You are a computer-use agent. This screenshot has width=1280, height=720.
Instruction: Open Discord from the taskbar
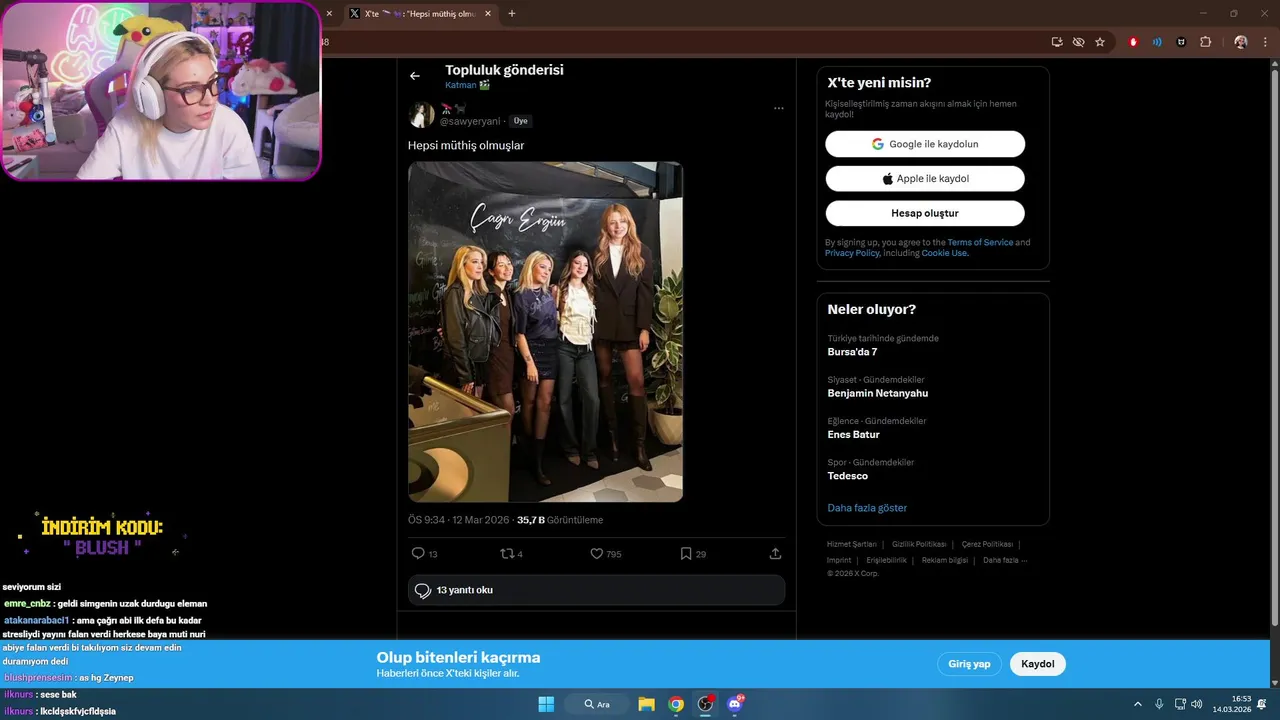point(736,704)
